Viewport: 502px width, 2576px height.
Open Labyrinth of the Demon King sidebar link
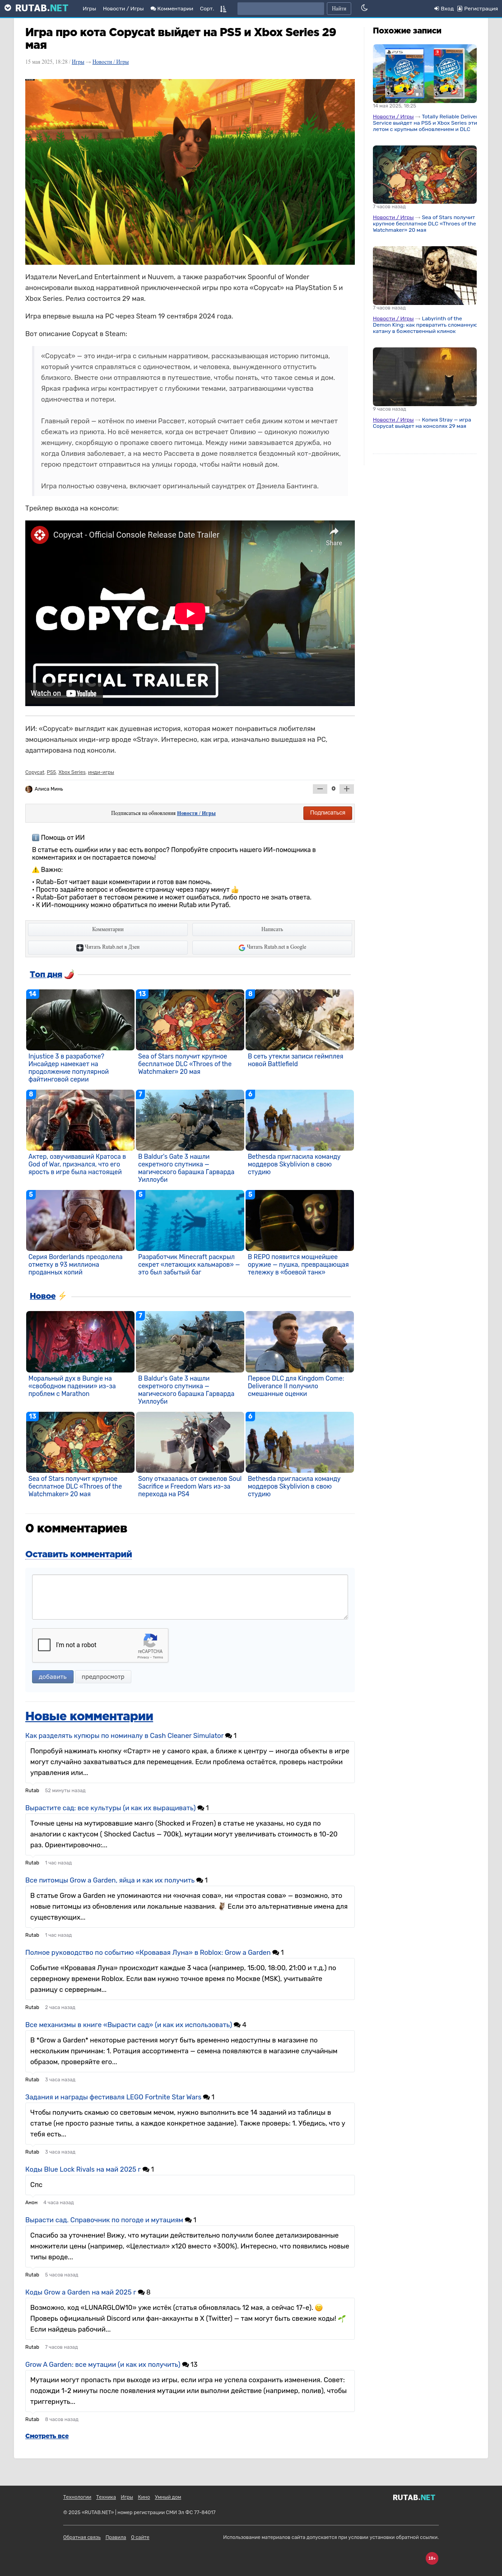pyautogui.click(x=424, y=325)
